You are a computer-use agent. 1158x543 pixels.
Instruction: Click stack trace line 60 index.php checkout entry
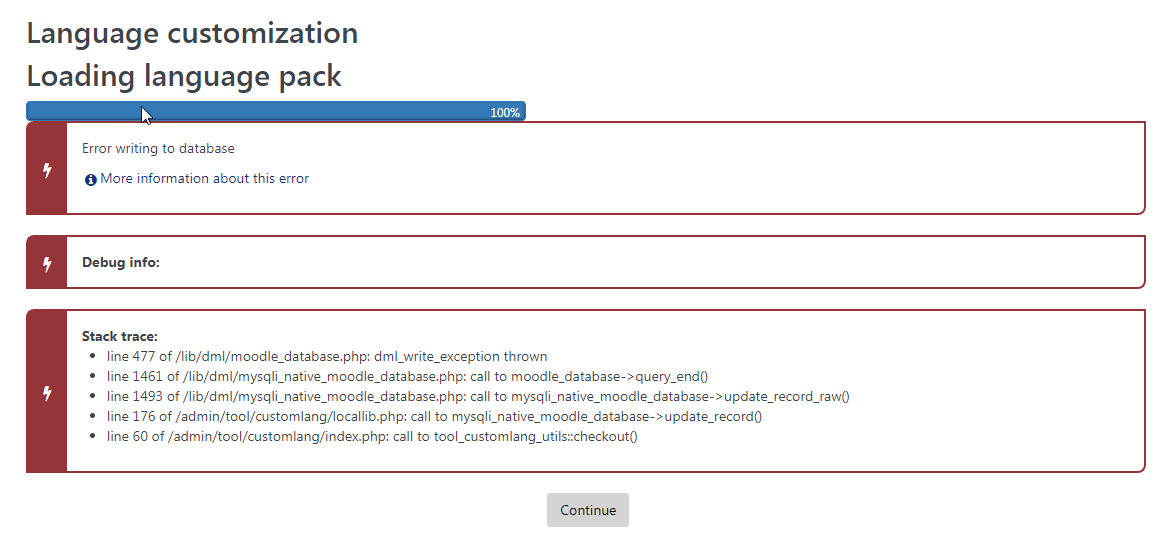tap(372, 436)
